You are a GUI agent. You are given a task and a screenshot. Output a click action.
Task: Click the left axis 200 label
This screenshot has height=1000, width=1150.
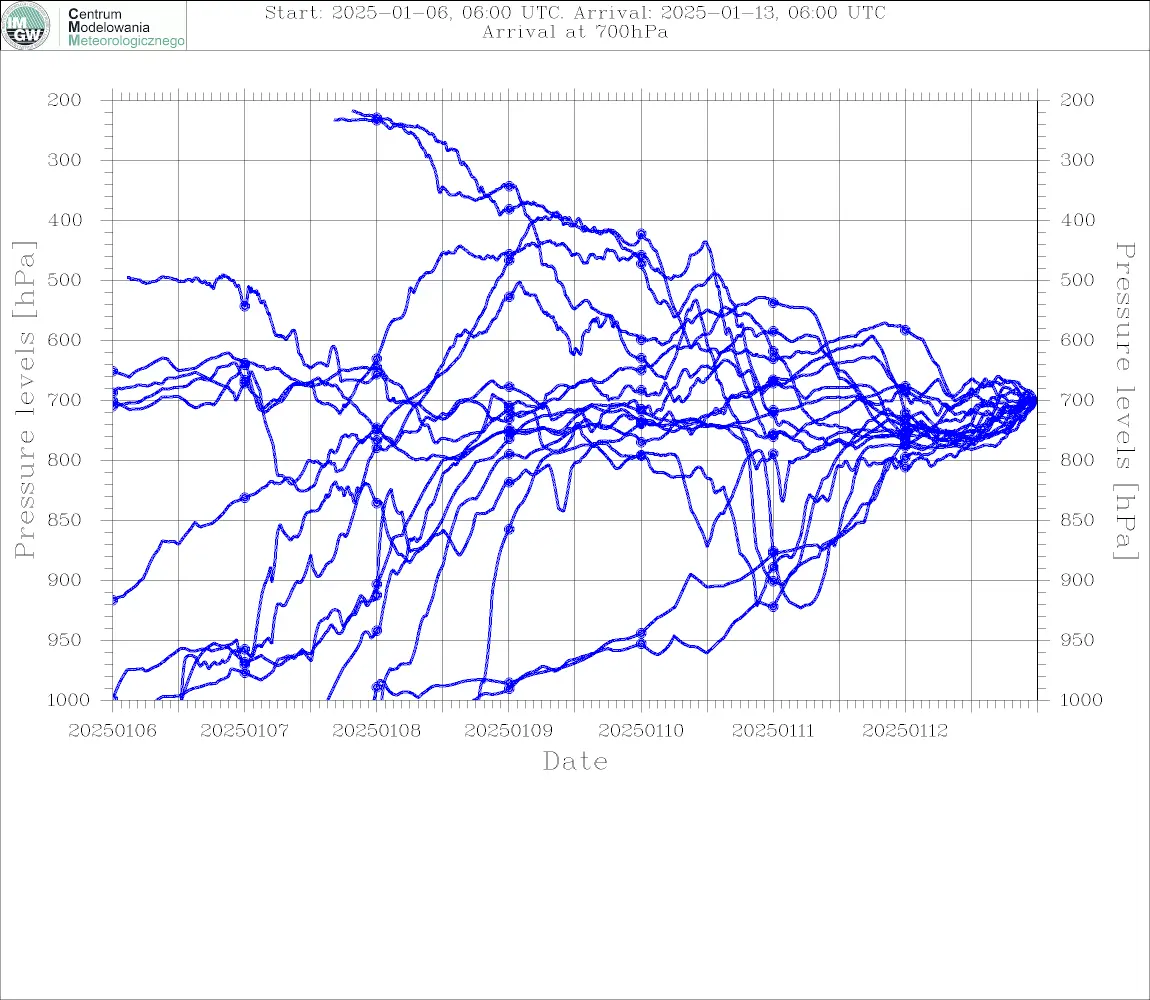click(65, 100)
